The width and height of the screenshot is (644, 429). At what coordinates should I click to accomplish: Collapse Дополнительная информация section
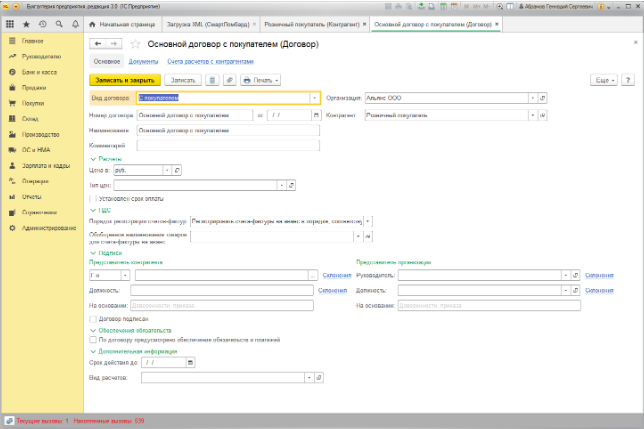pos(133,351)
